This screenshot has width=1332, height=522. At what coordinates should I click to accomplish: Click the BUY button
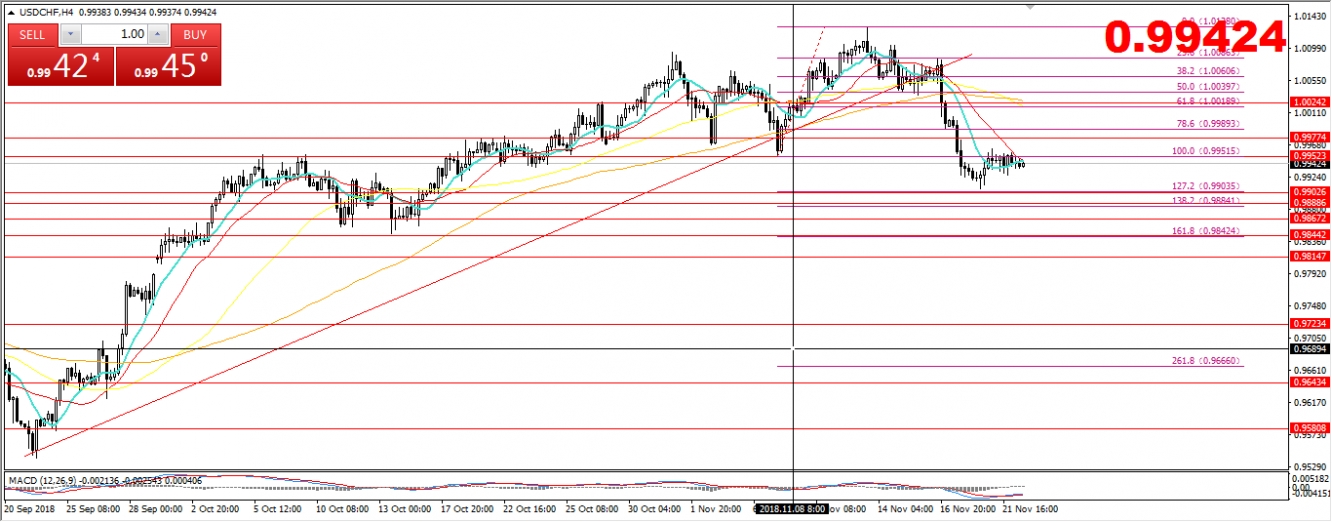click(195, 35)
